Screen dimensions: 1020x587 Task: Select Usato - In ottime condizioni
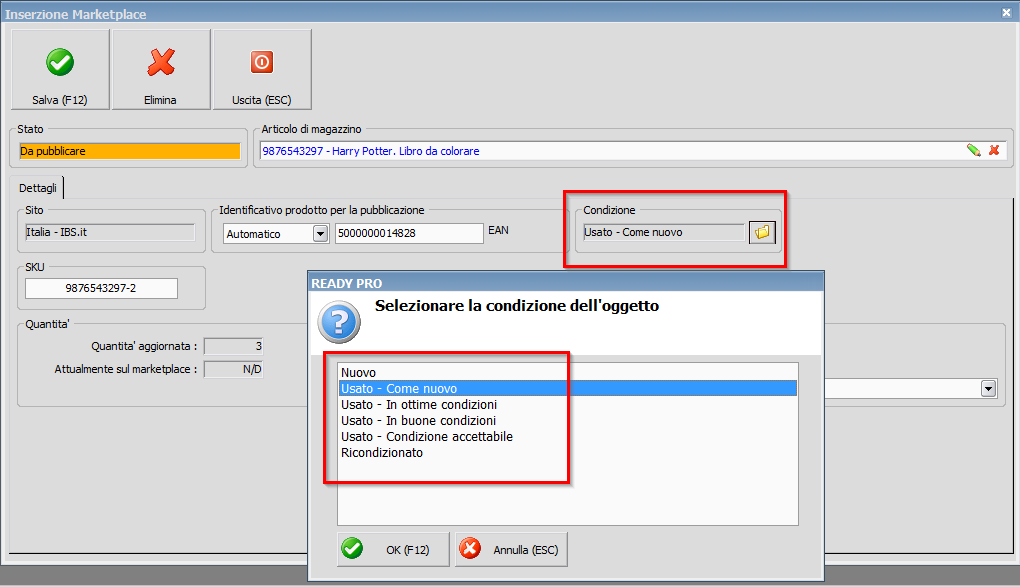click(x=567, y=404)
